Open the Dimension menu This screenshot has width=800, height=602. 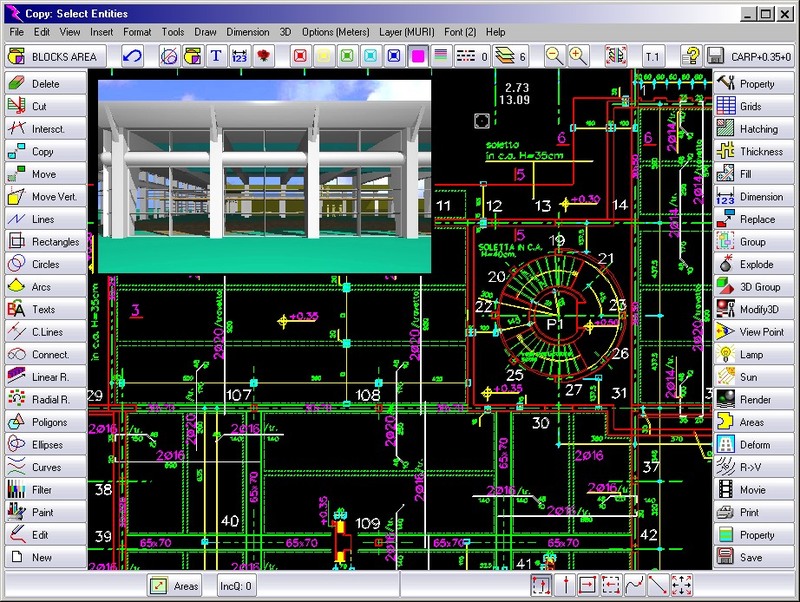(x=247, y=32)
